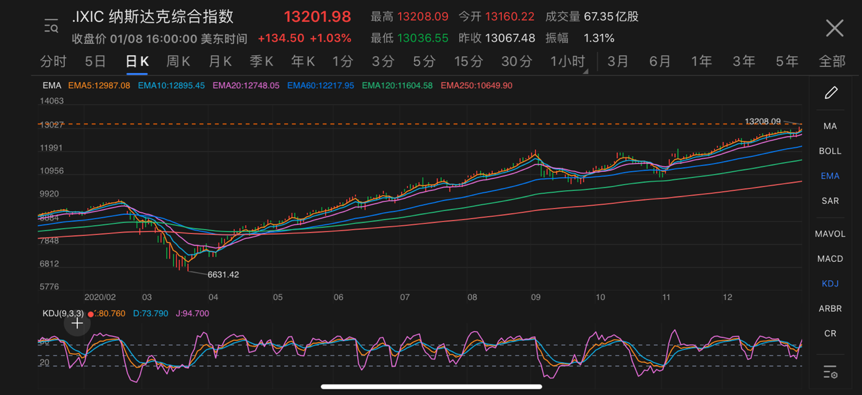Screen dimensions: 862x395
Task: Close the chart with the X icon
Action: pos(835,27)
